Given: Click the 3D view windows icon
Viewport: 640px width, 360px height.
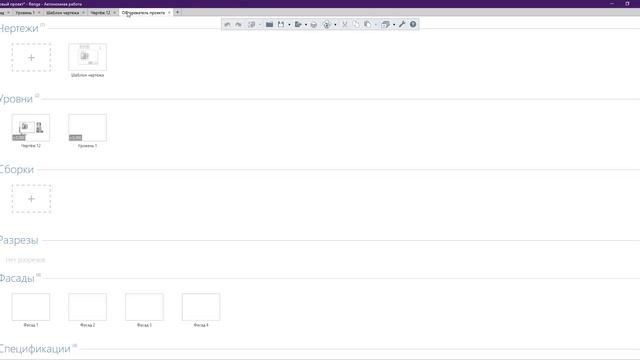Looking at the screenshot, I should pos(385,24).
